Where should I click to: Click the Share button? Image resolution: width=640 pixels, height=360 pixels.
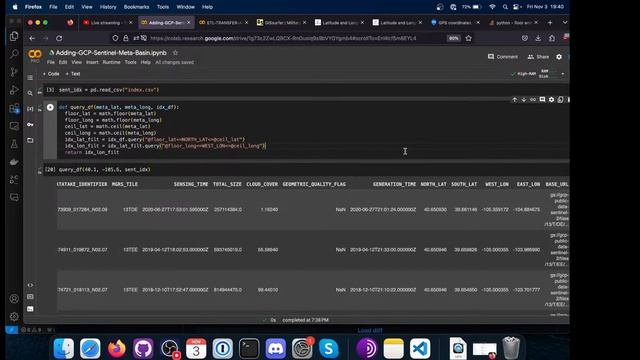coord(538,57)
